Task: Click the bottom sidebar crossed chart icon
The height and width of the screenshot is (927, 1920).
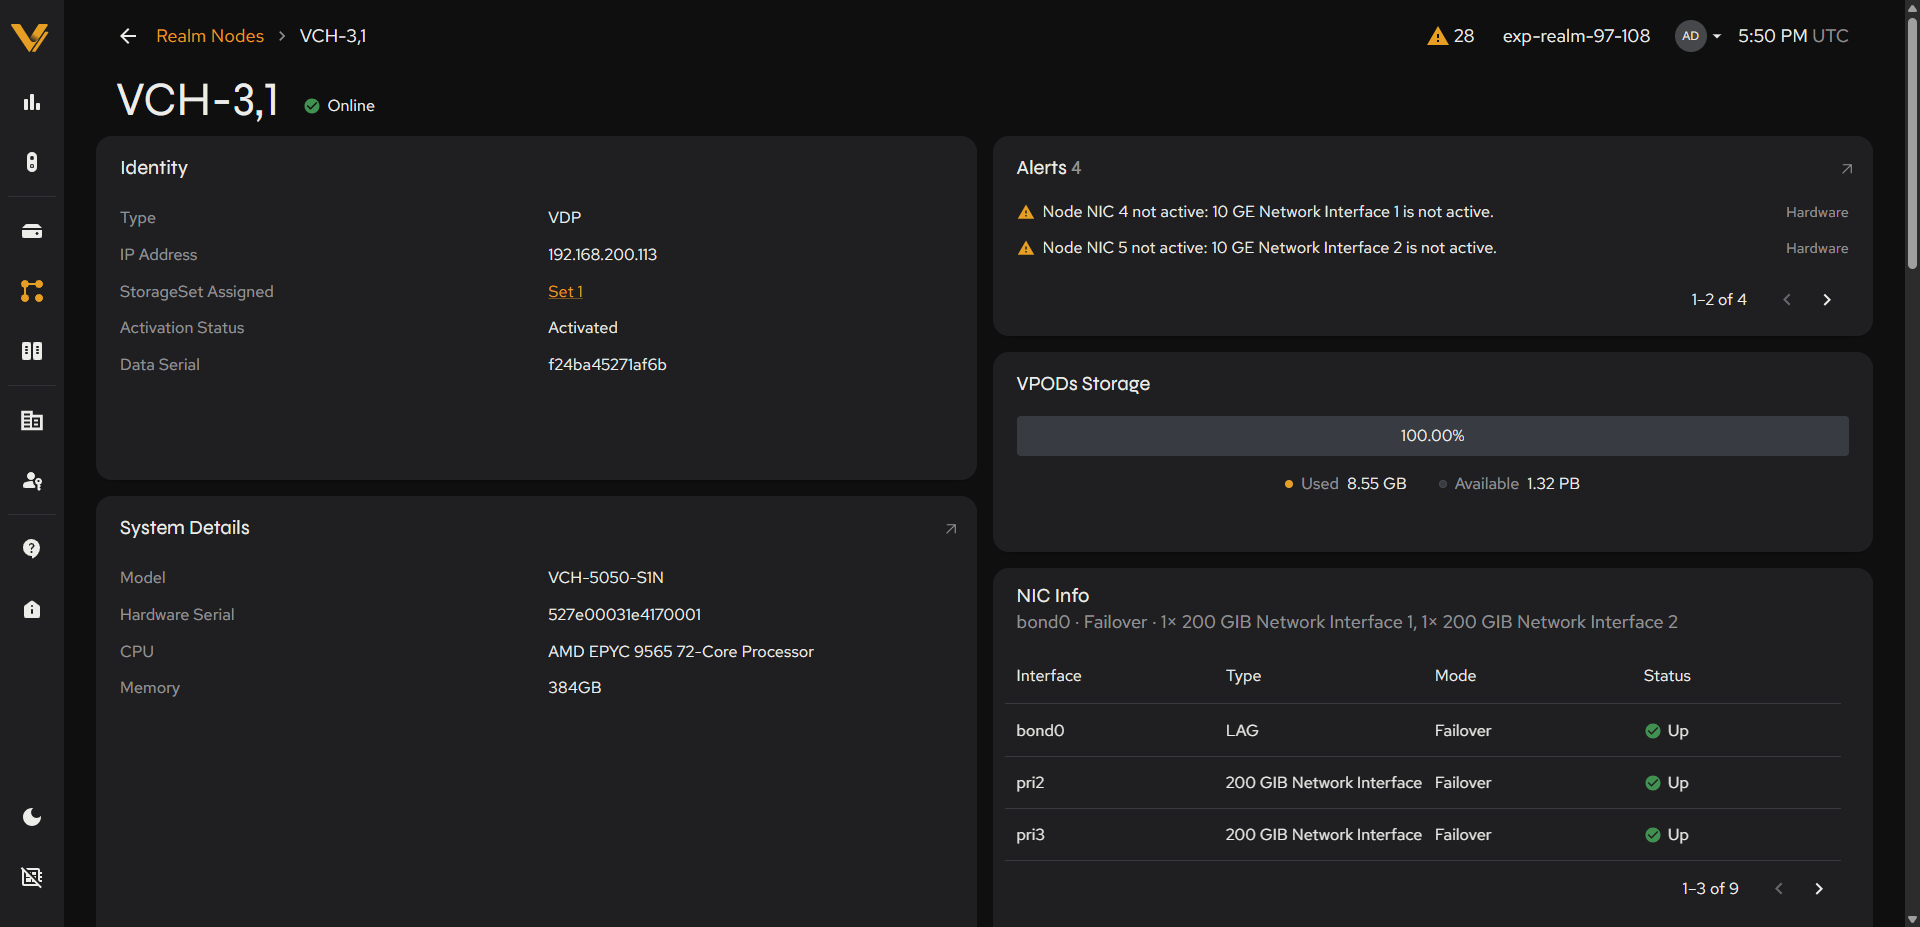Action: click(x=32, y=877)
